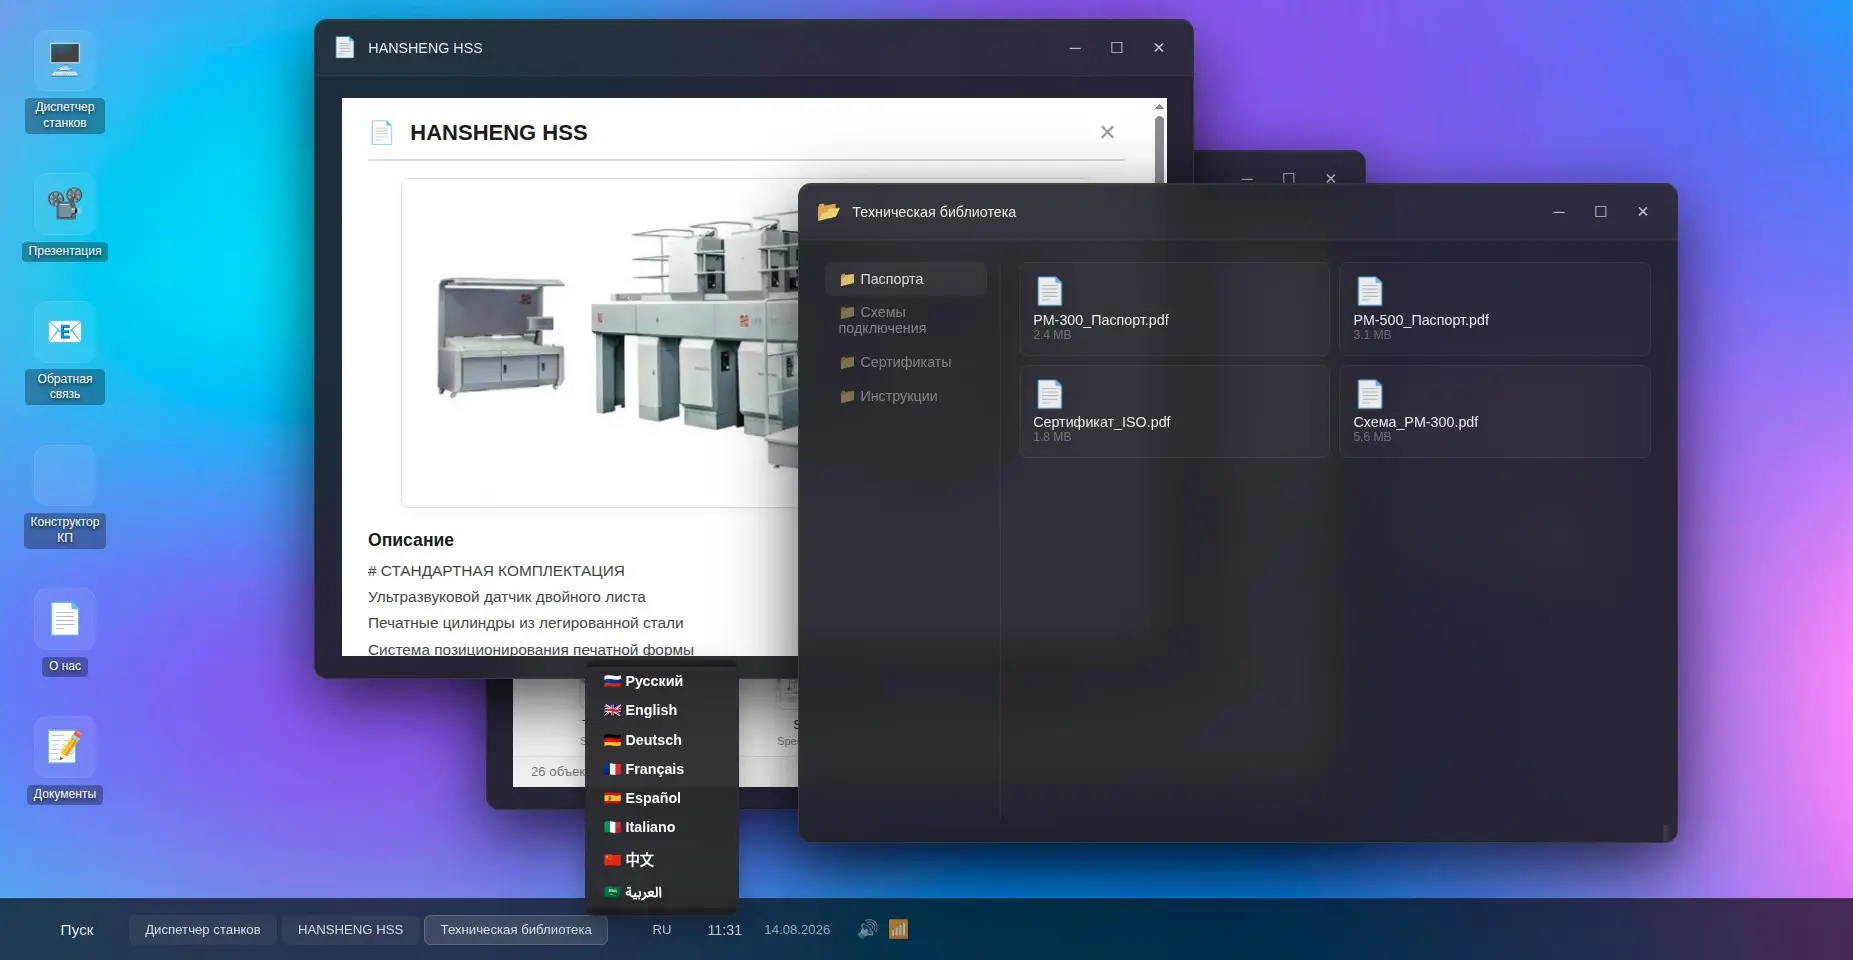The height and width of the screenshot is (960, 1853).
Task: Click the Схема_PM-300.pdf file icon
Action: pos(1369,394)
